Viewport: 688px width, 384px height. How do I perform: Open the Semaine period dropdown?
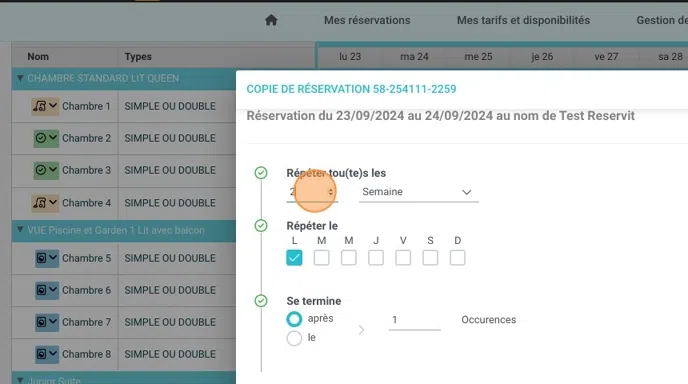419,192
